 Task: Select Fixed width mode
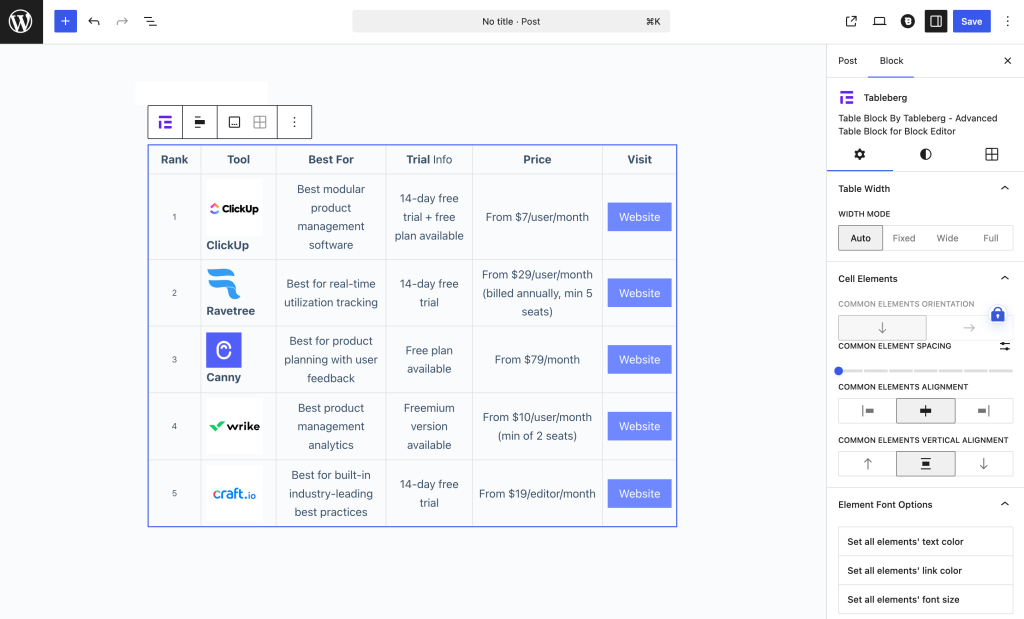pyautogui.click(x=904, y=238)
